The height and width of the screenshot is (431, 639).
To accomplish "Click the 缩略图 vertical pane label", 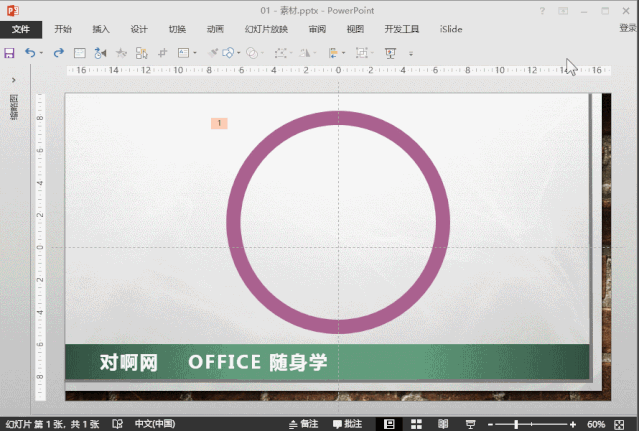I will click(x=14, y=107).
